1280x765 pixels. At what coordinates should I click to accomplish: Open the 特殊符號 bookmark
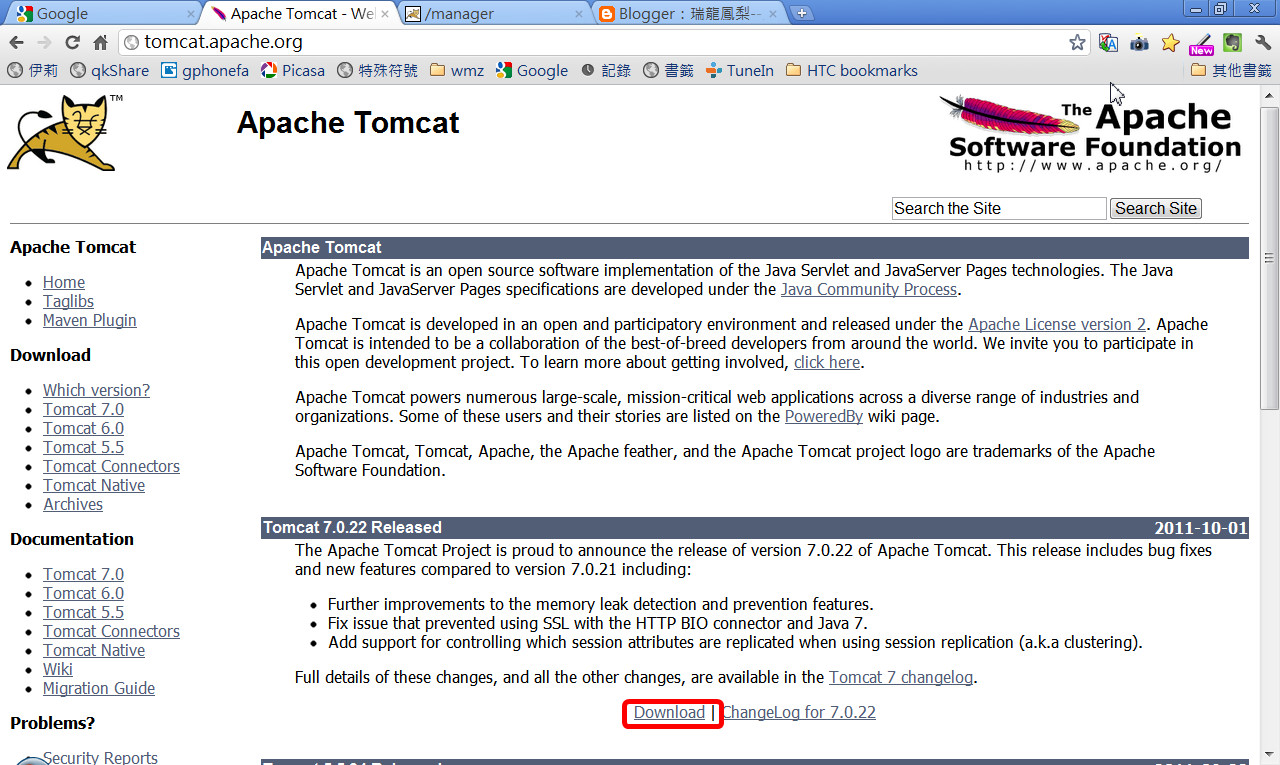tap(378, 70)
